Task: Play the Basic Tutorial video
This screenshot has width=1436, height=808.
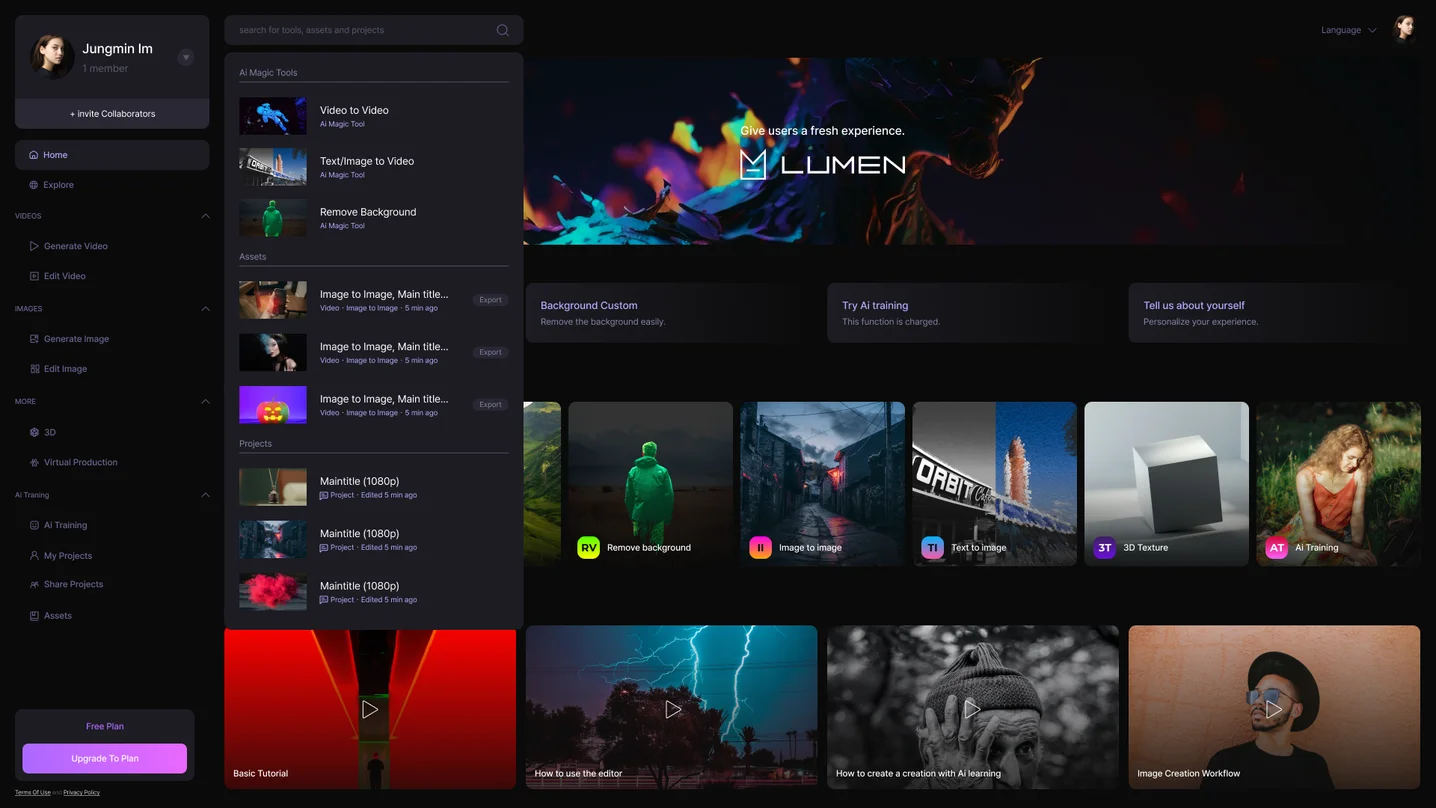Action: 370,709
